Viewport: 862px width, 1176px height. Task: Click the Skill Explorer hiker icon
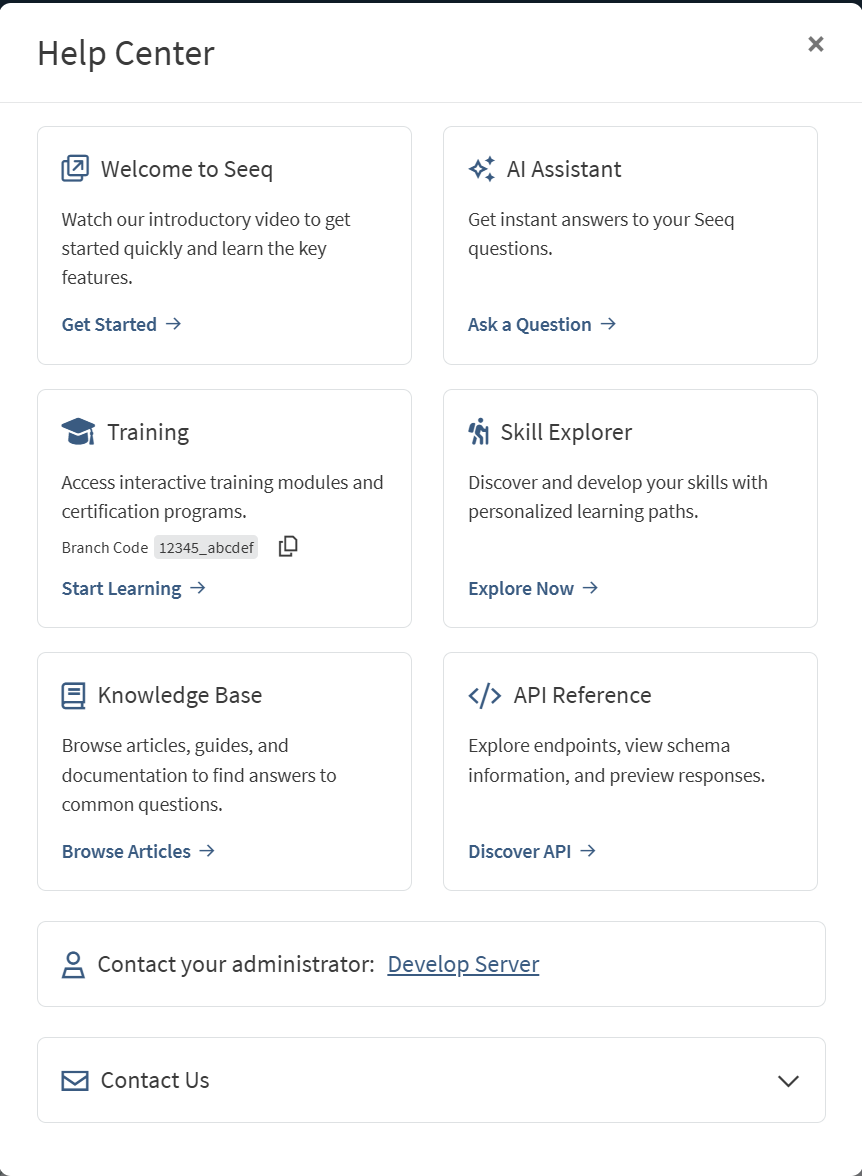478,432
